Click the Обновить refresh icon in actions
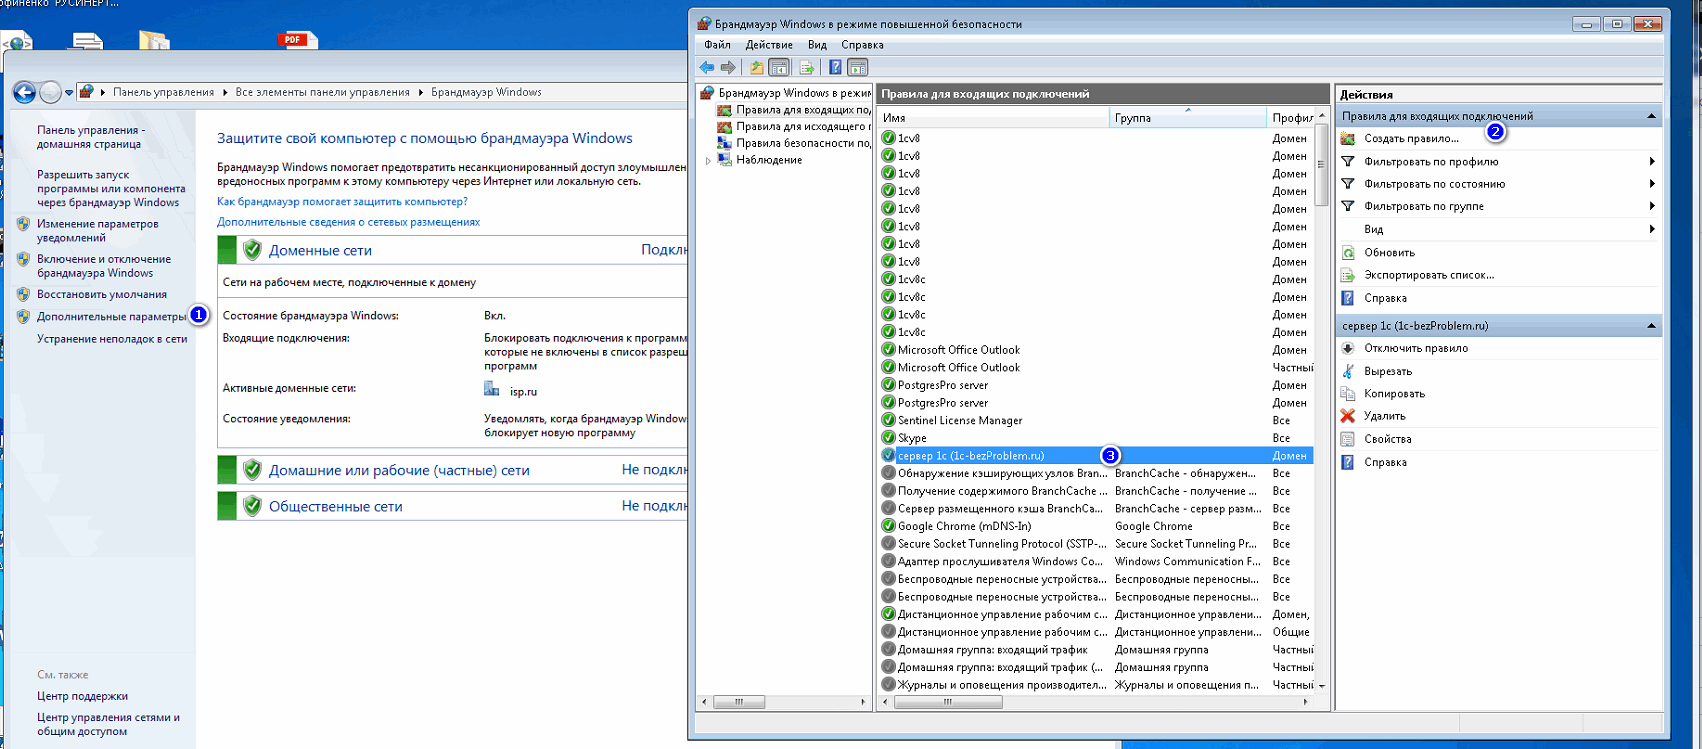The height and width of the screenshot is (749, 1702). tap(1348, 253)
